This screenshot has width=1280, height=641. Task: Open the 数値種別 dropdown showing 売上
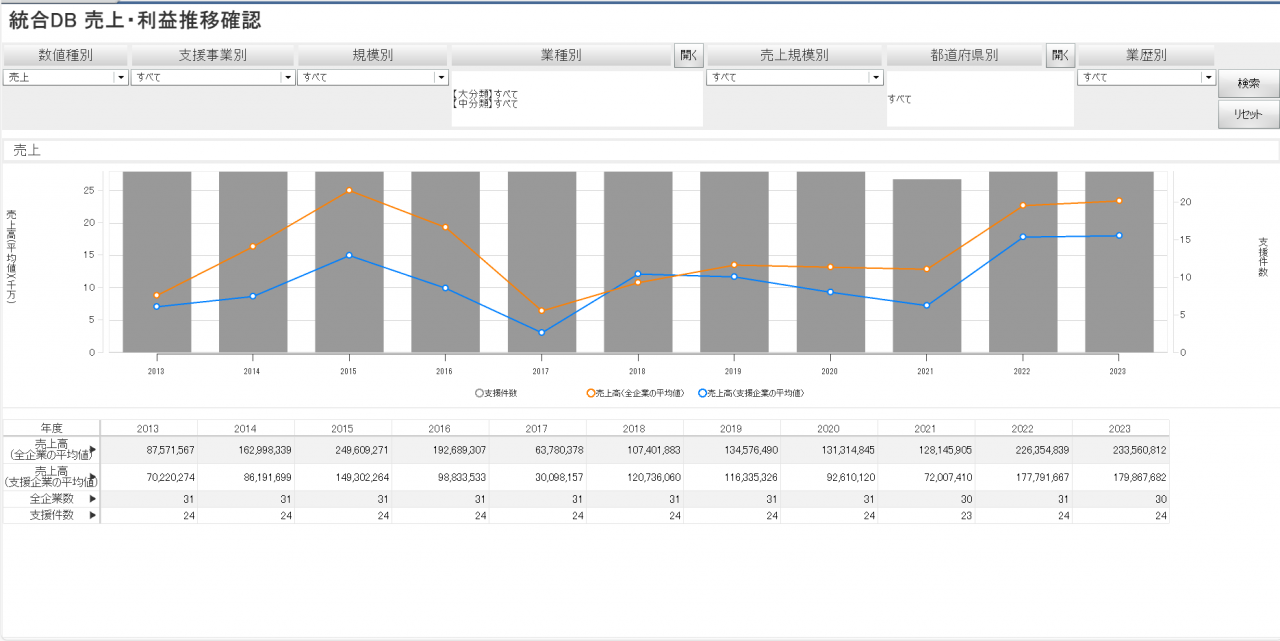[121, 77]
